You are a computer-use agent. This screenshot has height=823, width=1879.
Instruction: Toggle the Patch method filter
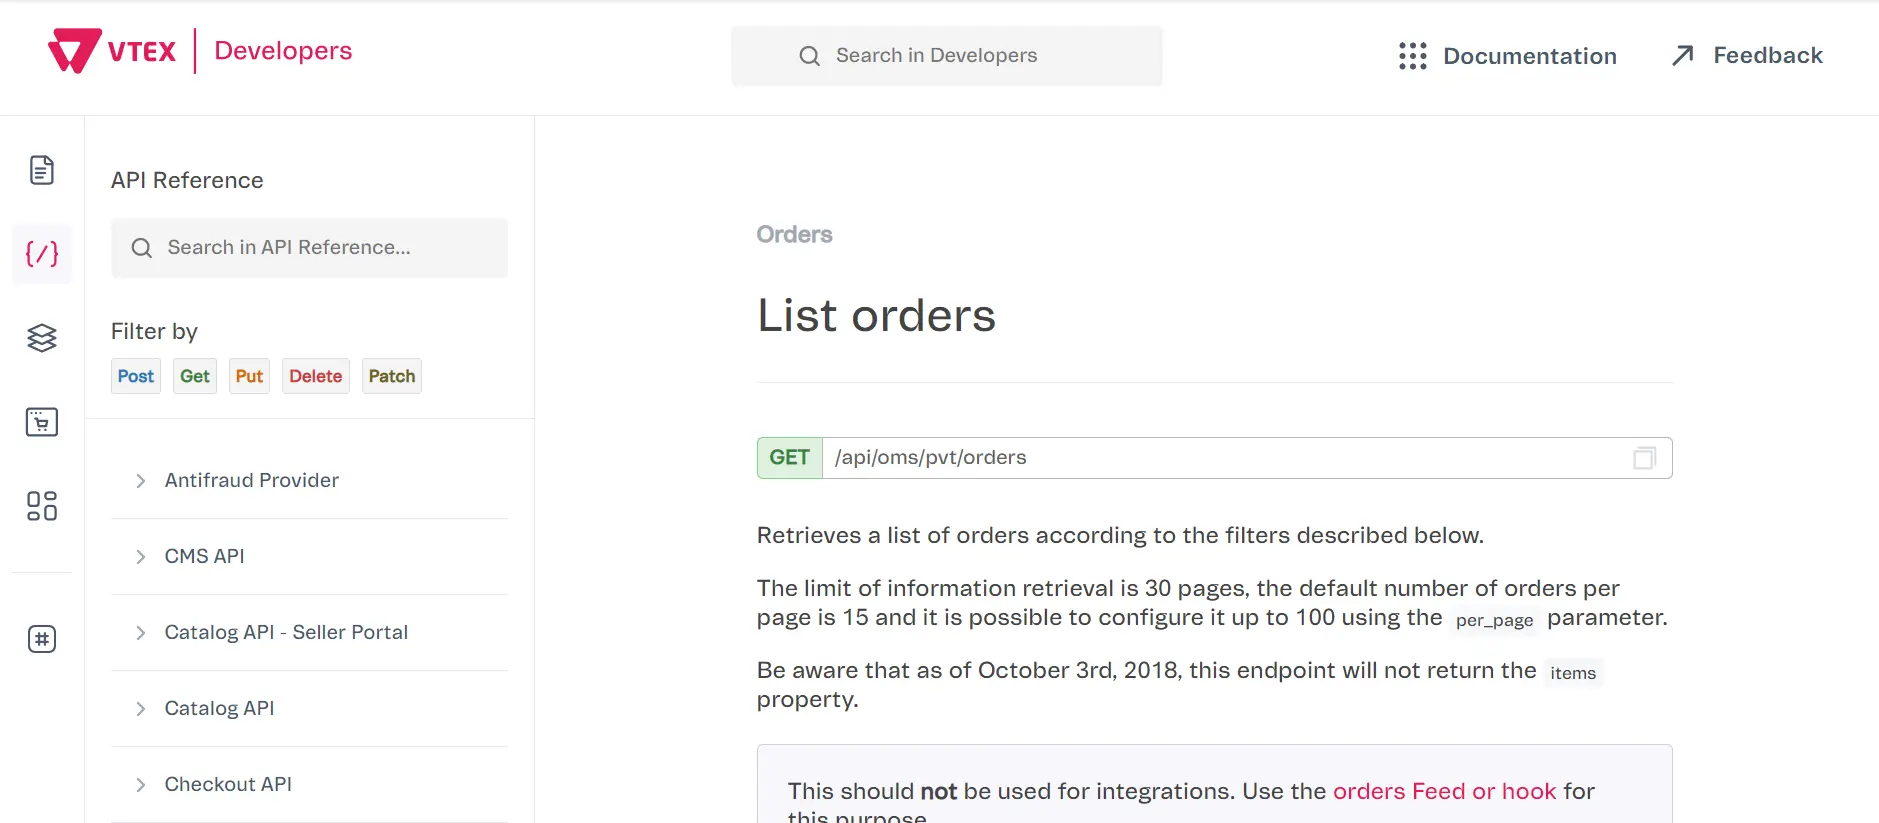391,376
